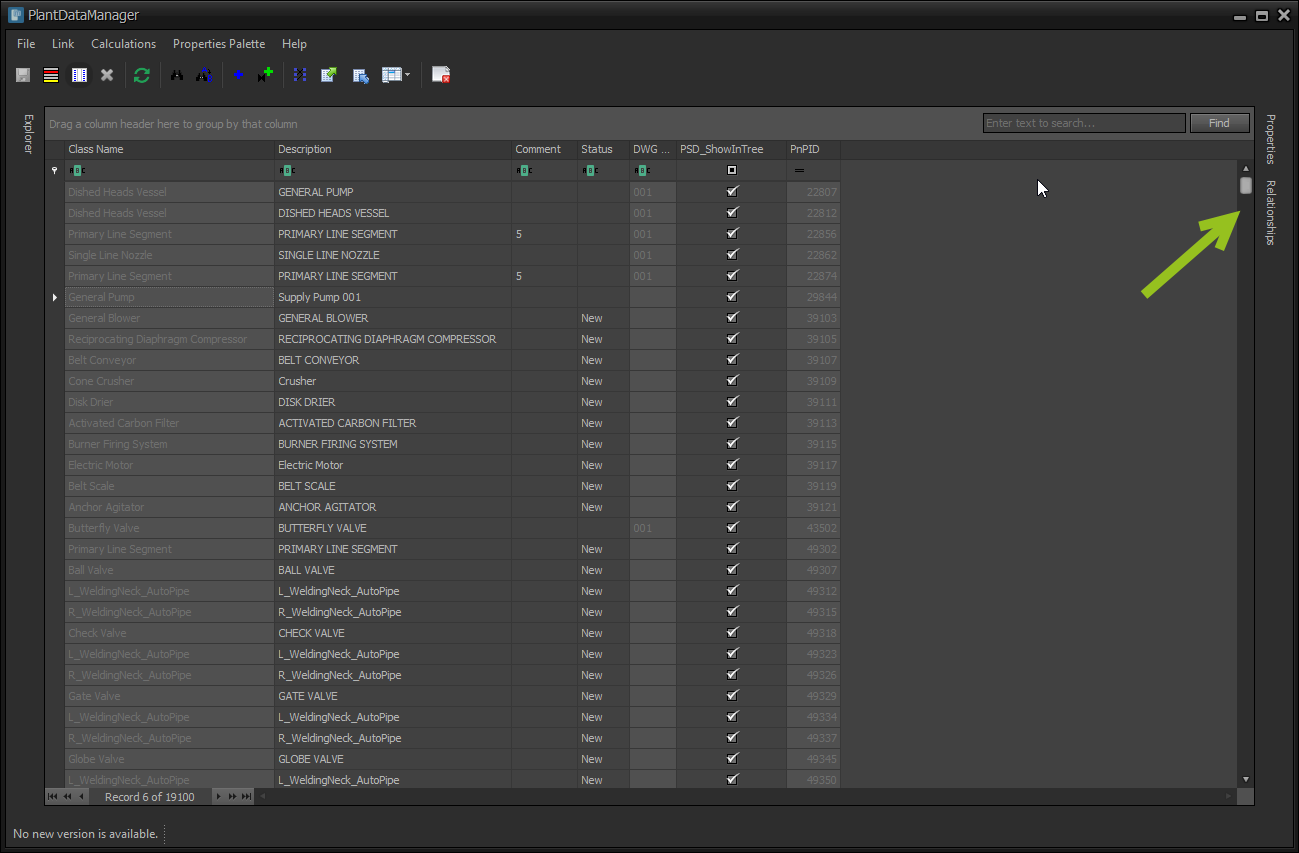Click the vertical scrollbar up arrow
This screenshot has width=1299, height=853.
coord(1246,168)
